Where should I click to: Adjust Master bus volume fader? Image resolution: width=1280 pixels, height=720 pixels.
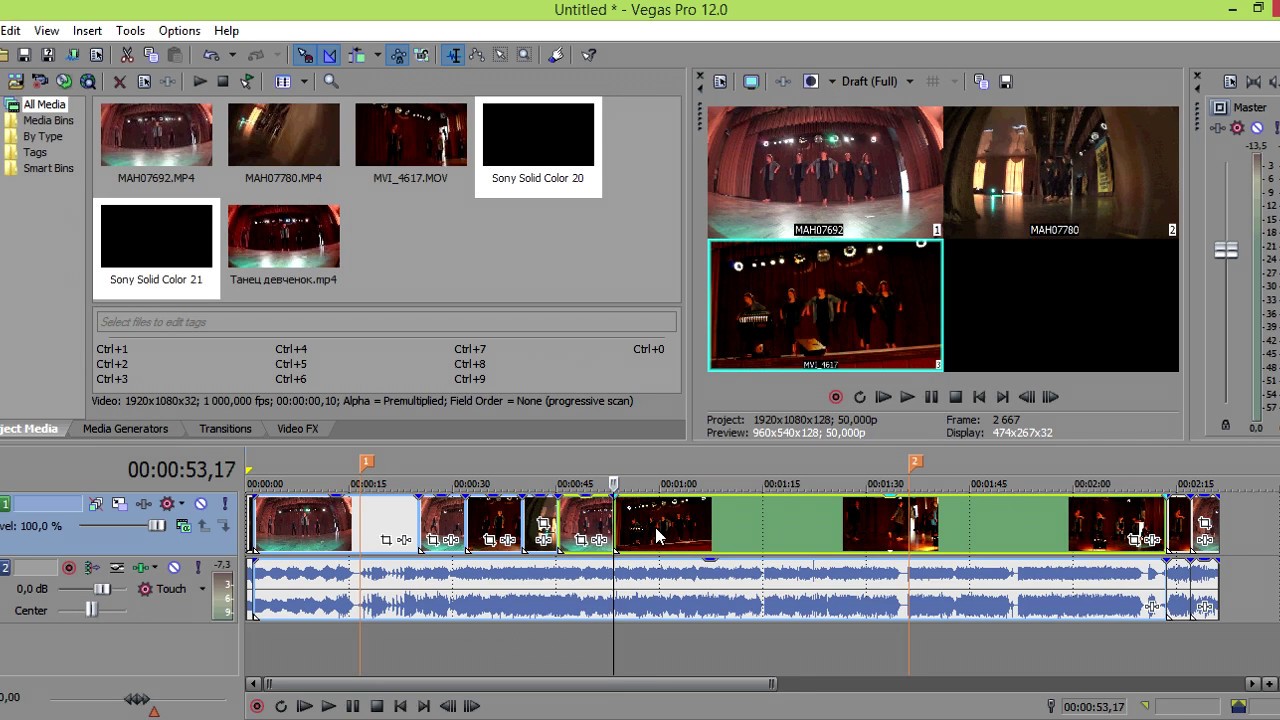[1226, 250]
